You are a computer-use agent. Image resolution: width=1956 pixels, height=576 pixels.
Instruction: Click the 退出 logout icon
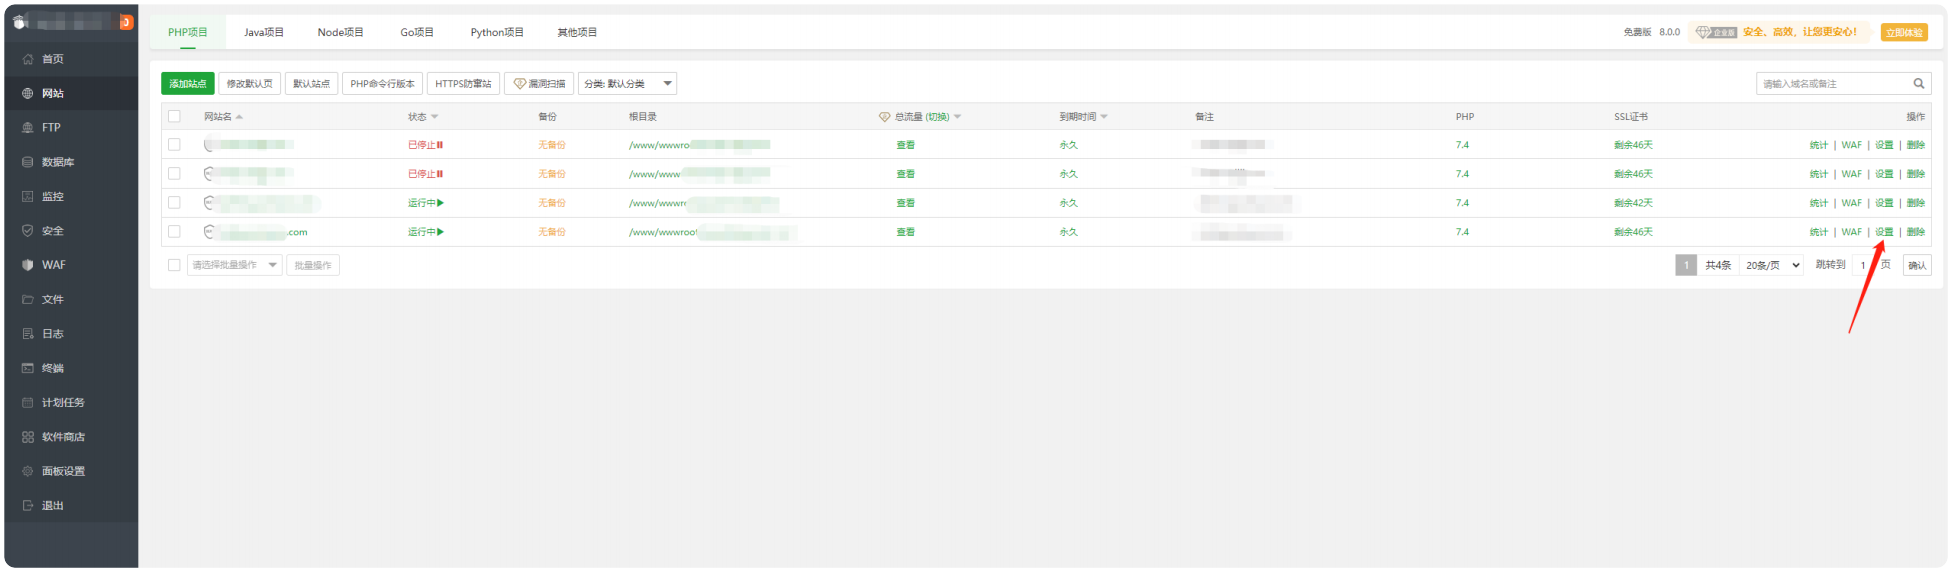click(28, 506)
